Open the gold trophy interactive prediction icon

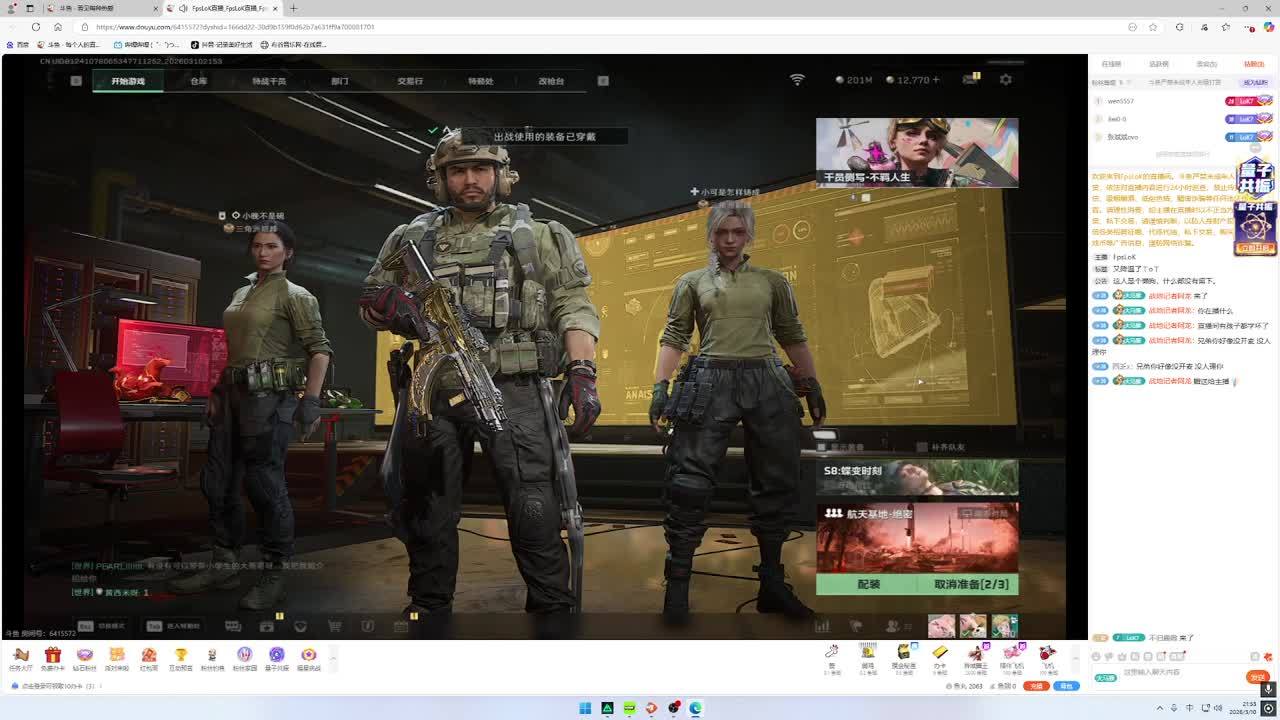[180, 655]
